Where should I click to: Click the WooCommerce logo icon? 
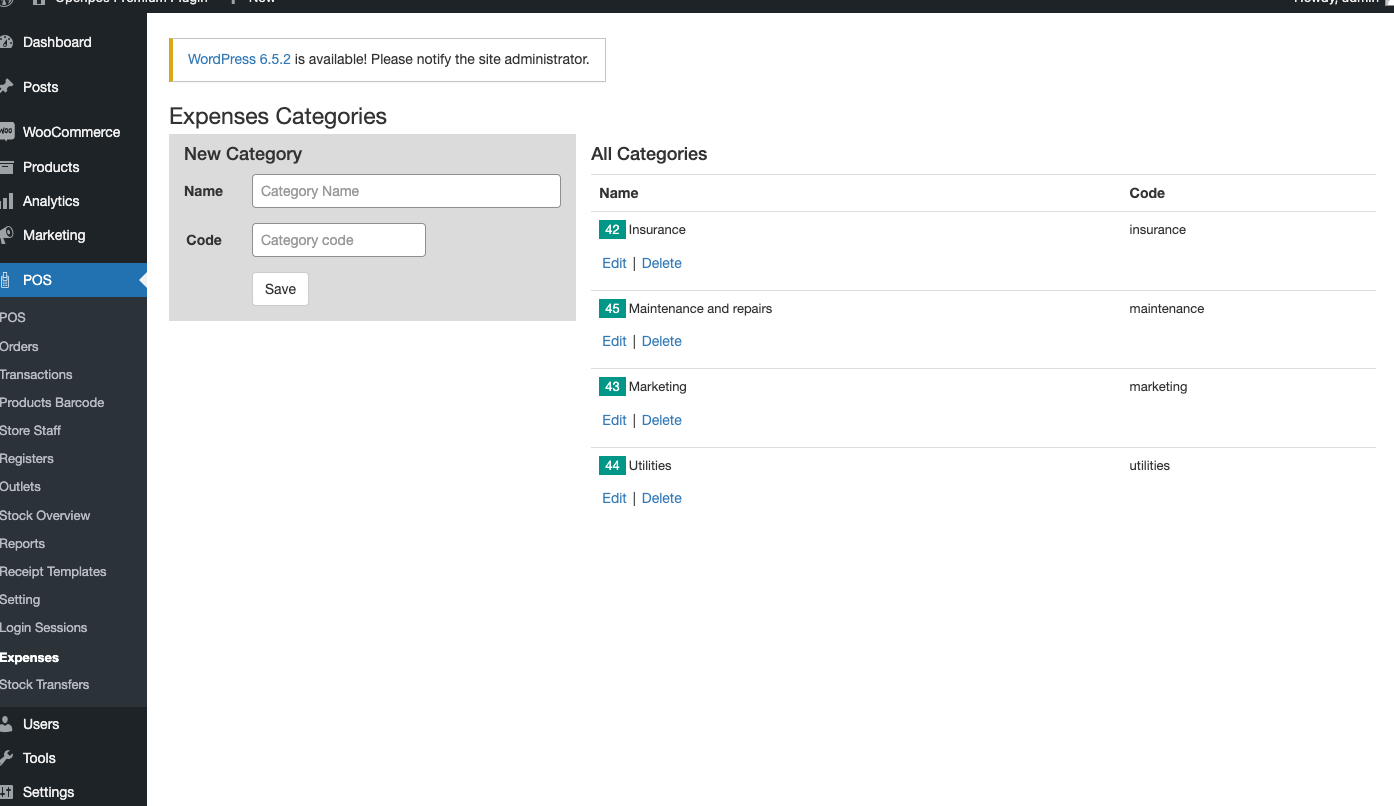point(6,132)
